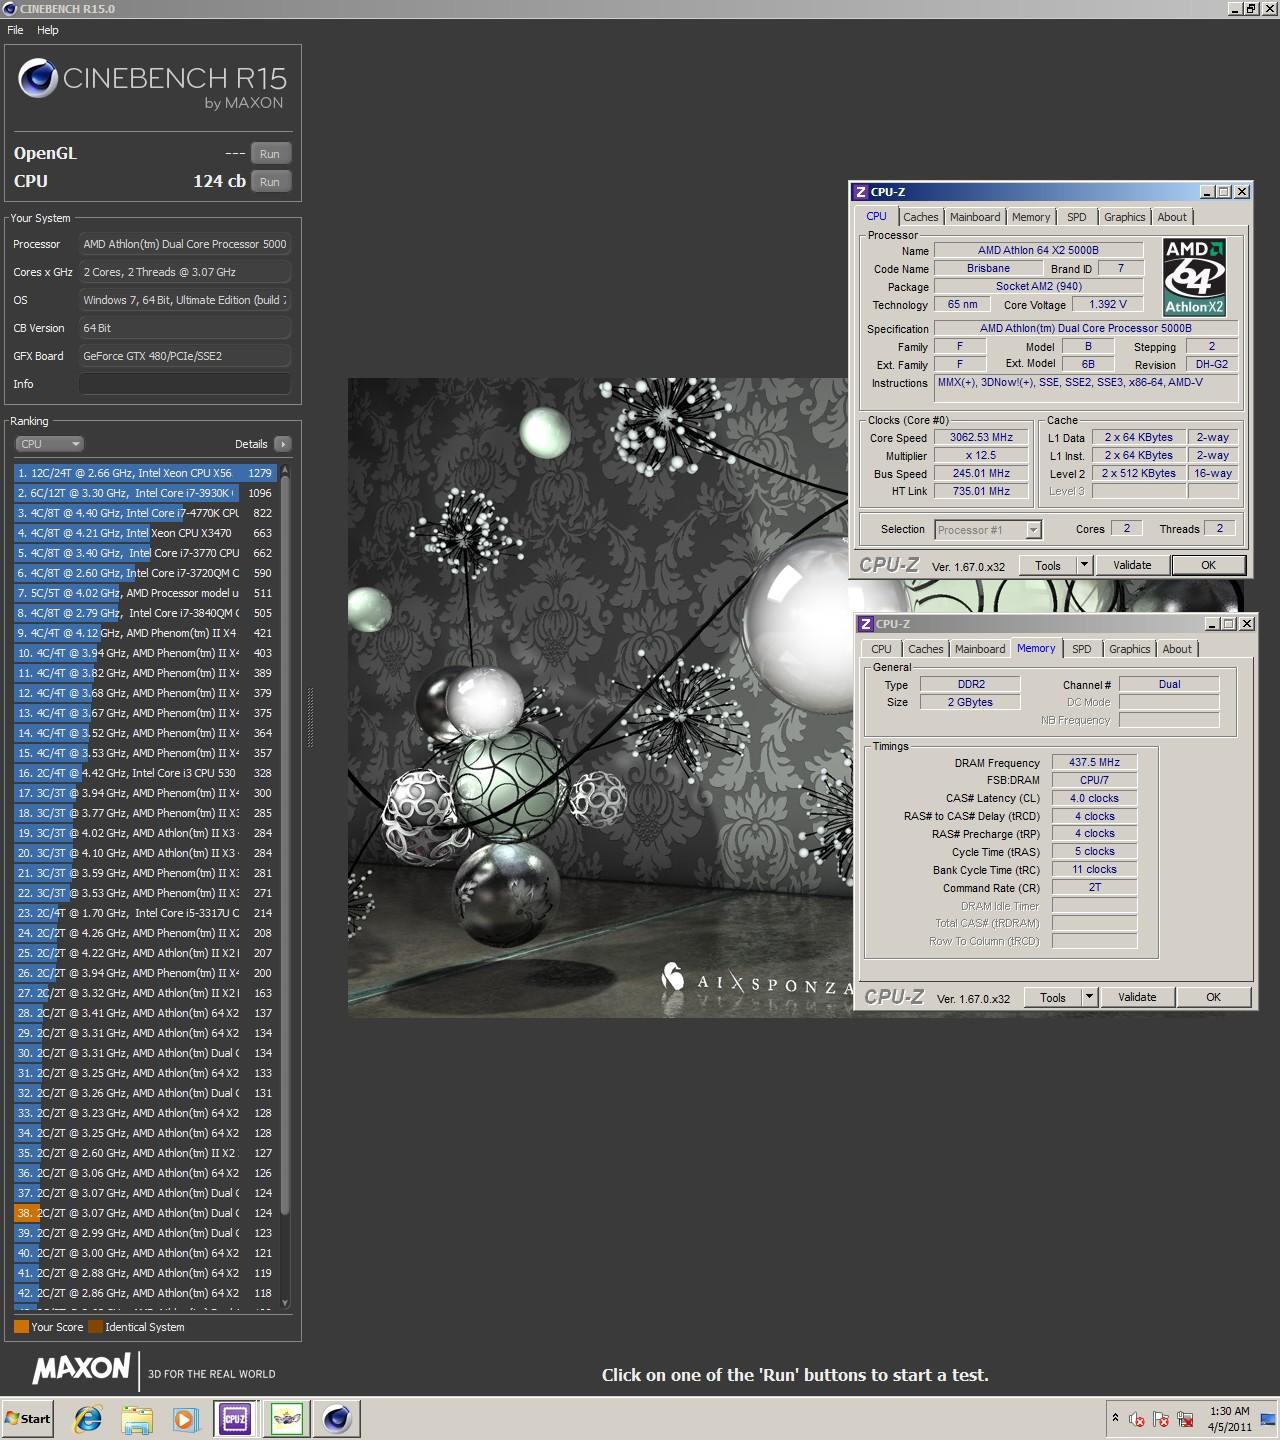Viewport: 1280px width, 1440px height.
Task: Click the DRAM Frequency value 437.5 MHz
Action: [1094, 762]
